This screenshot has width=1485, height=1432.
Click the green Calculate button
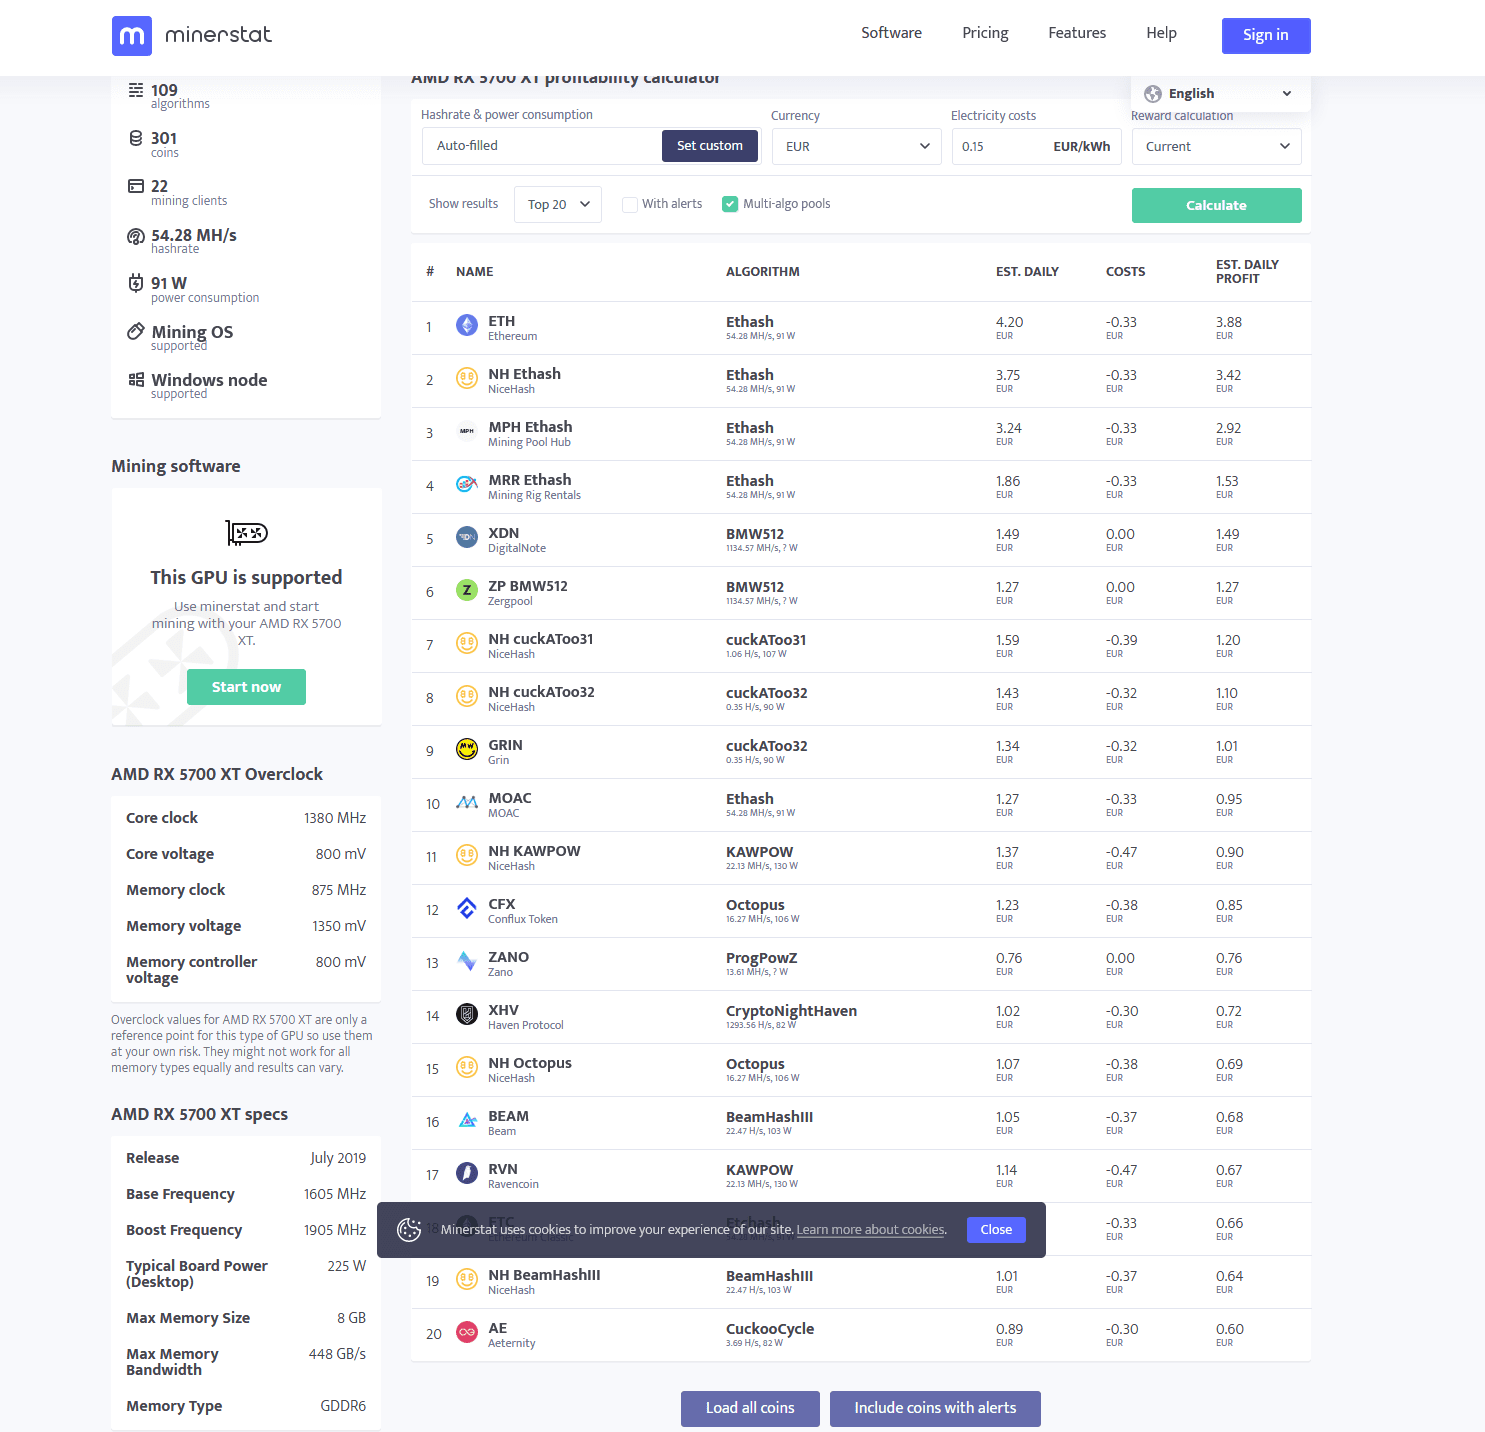[1216, 206]
